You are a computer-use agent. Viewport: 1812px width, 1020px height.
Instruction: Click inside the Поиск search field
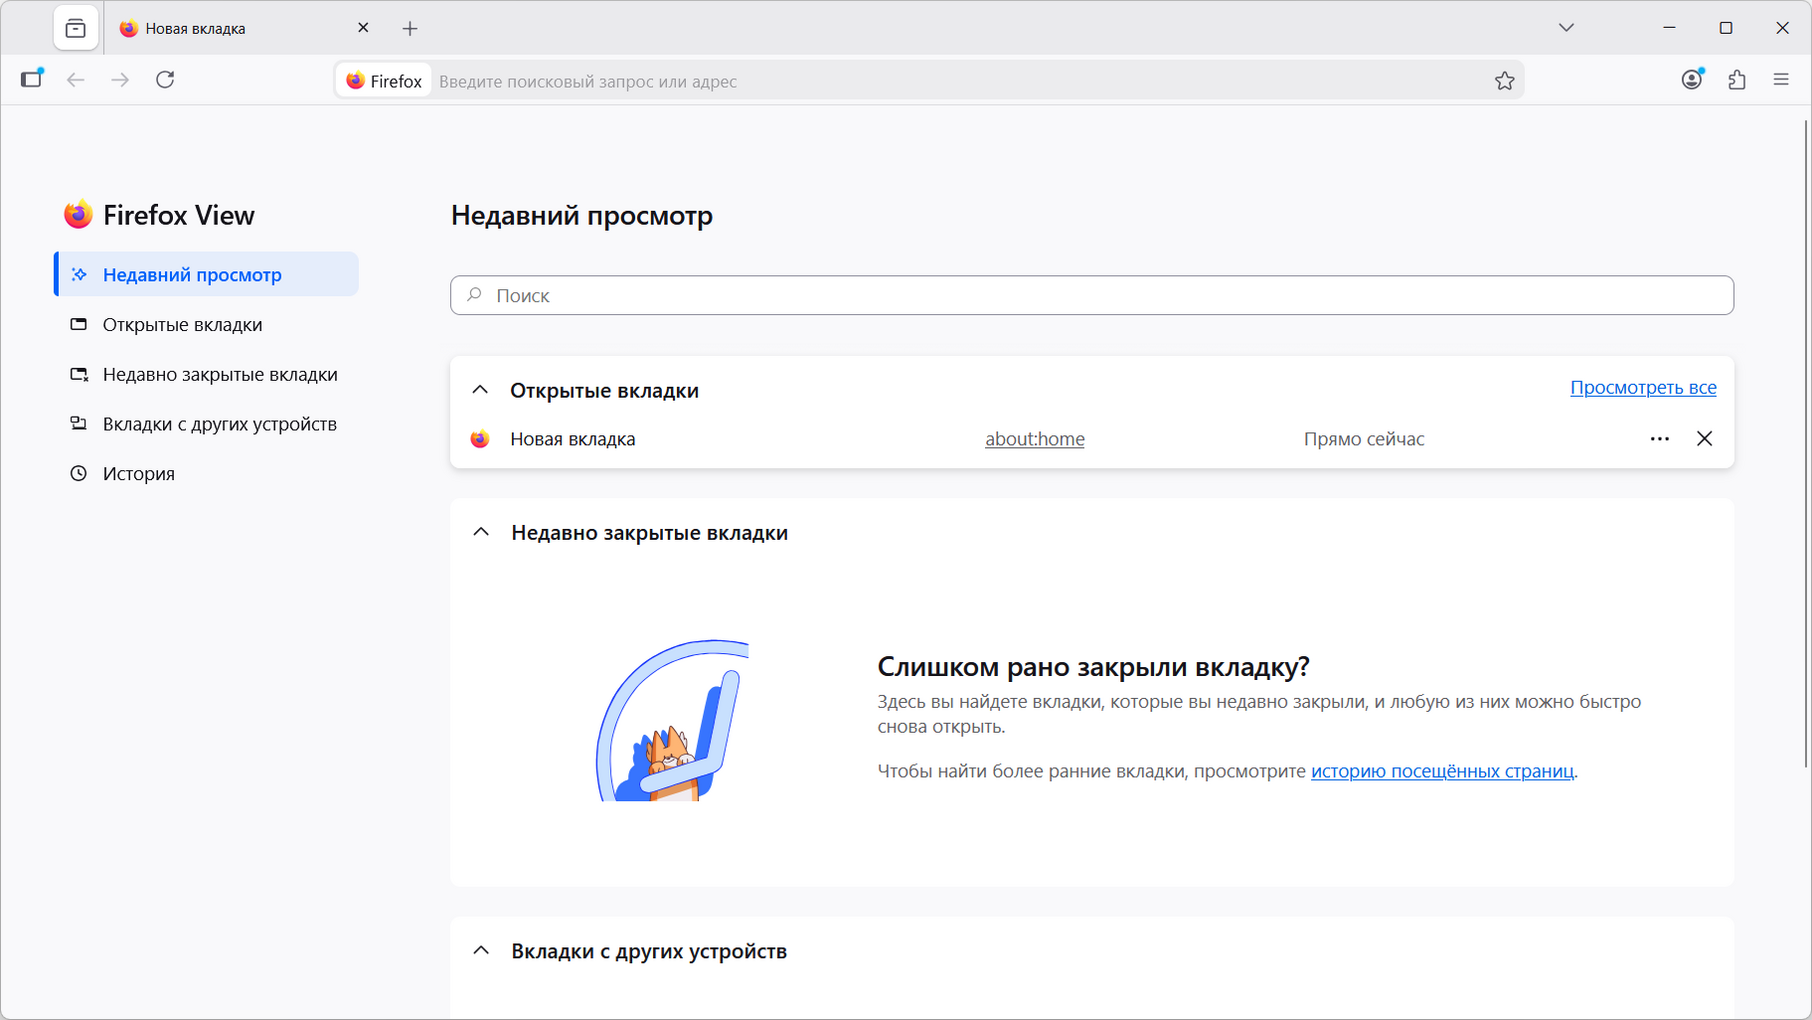point(1092,295)
